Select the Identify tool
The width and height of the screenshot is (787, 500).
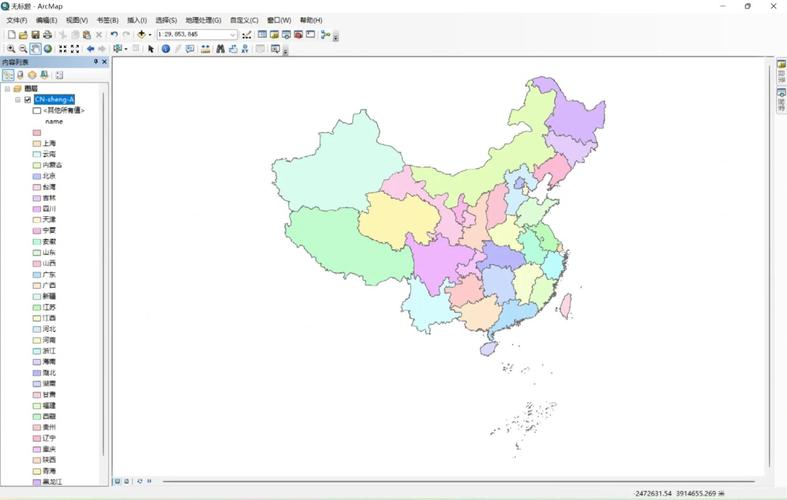(166, 49)
